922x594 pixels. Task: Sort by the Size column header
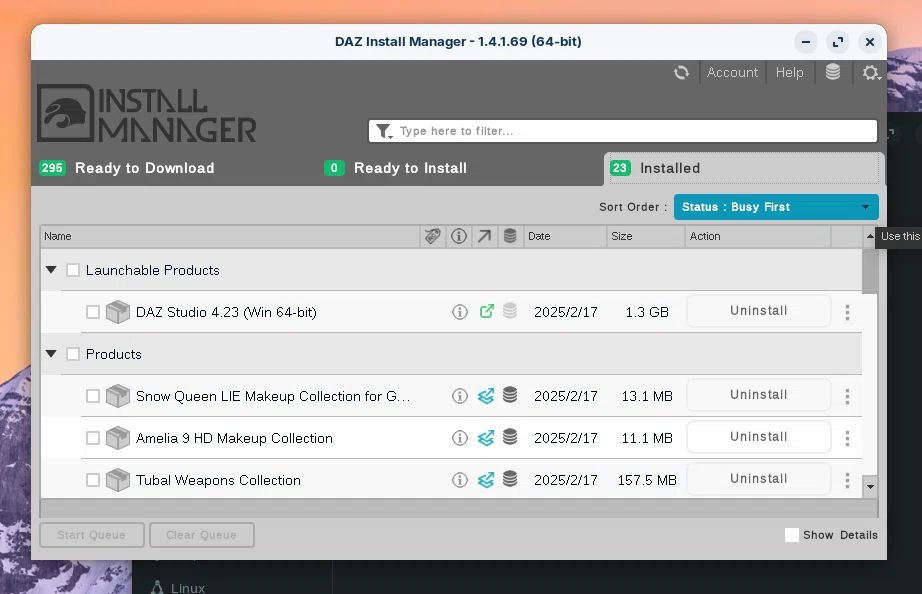(646, 236)
